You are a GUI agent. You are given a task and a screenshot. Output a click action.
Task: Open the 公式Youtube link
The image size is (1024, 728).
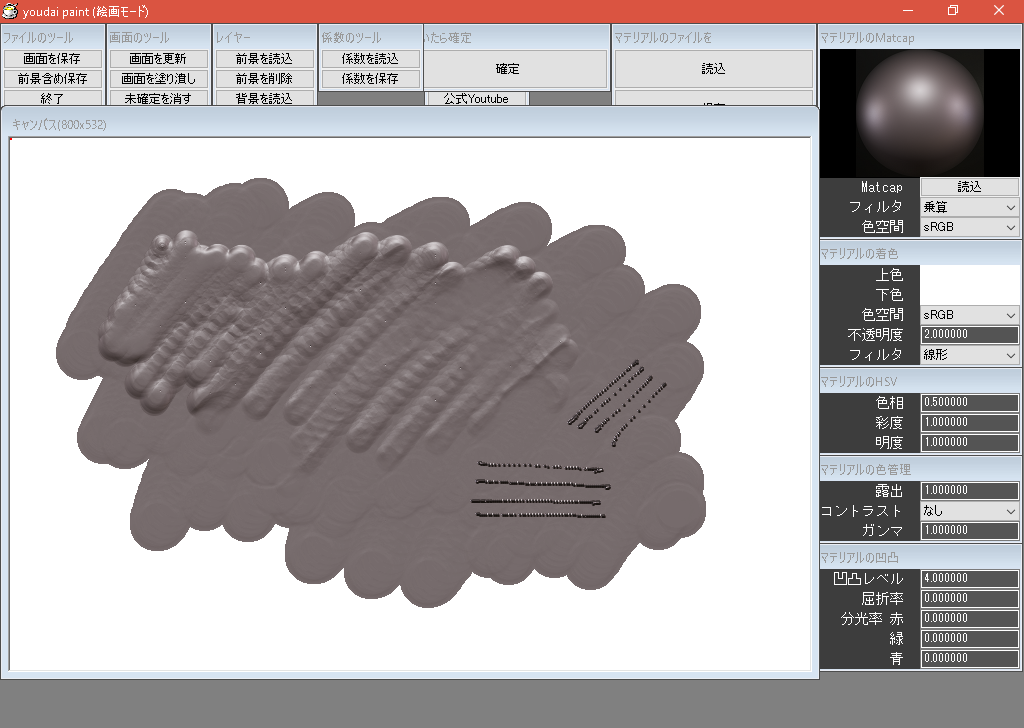(x=476, y=98)
